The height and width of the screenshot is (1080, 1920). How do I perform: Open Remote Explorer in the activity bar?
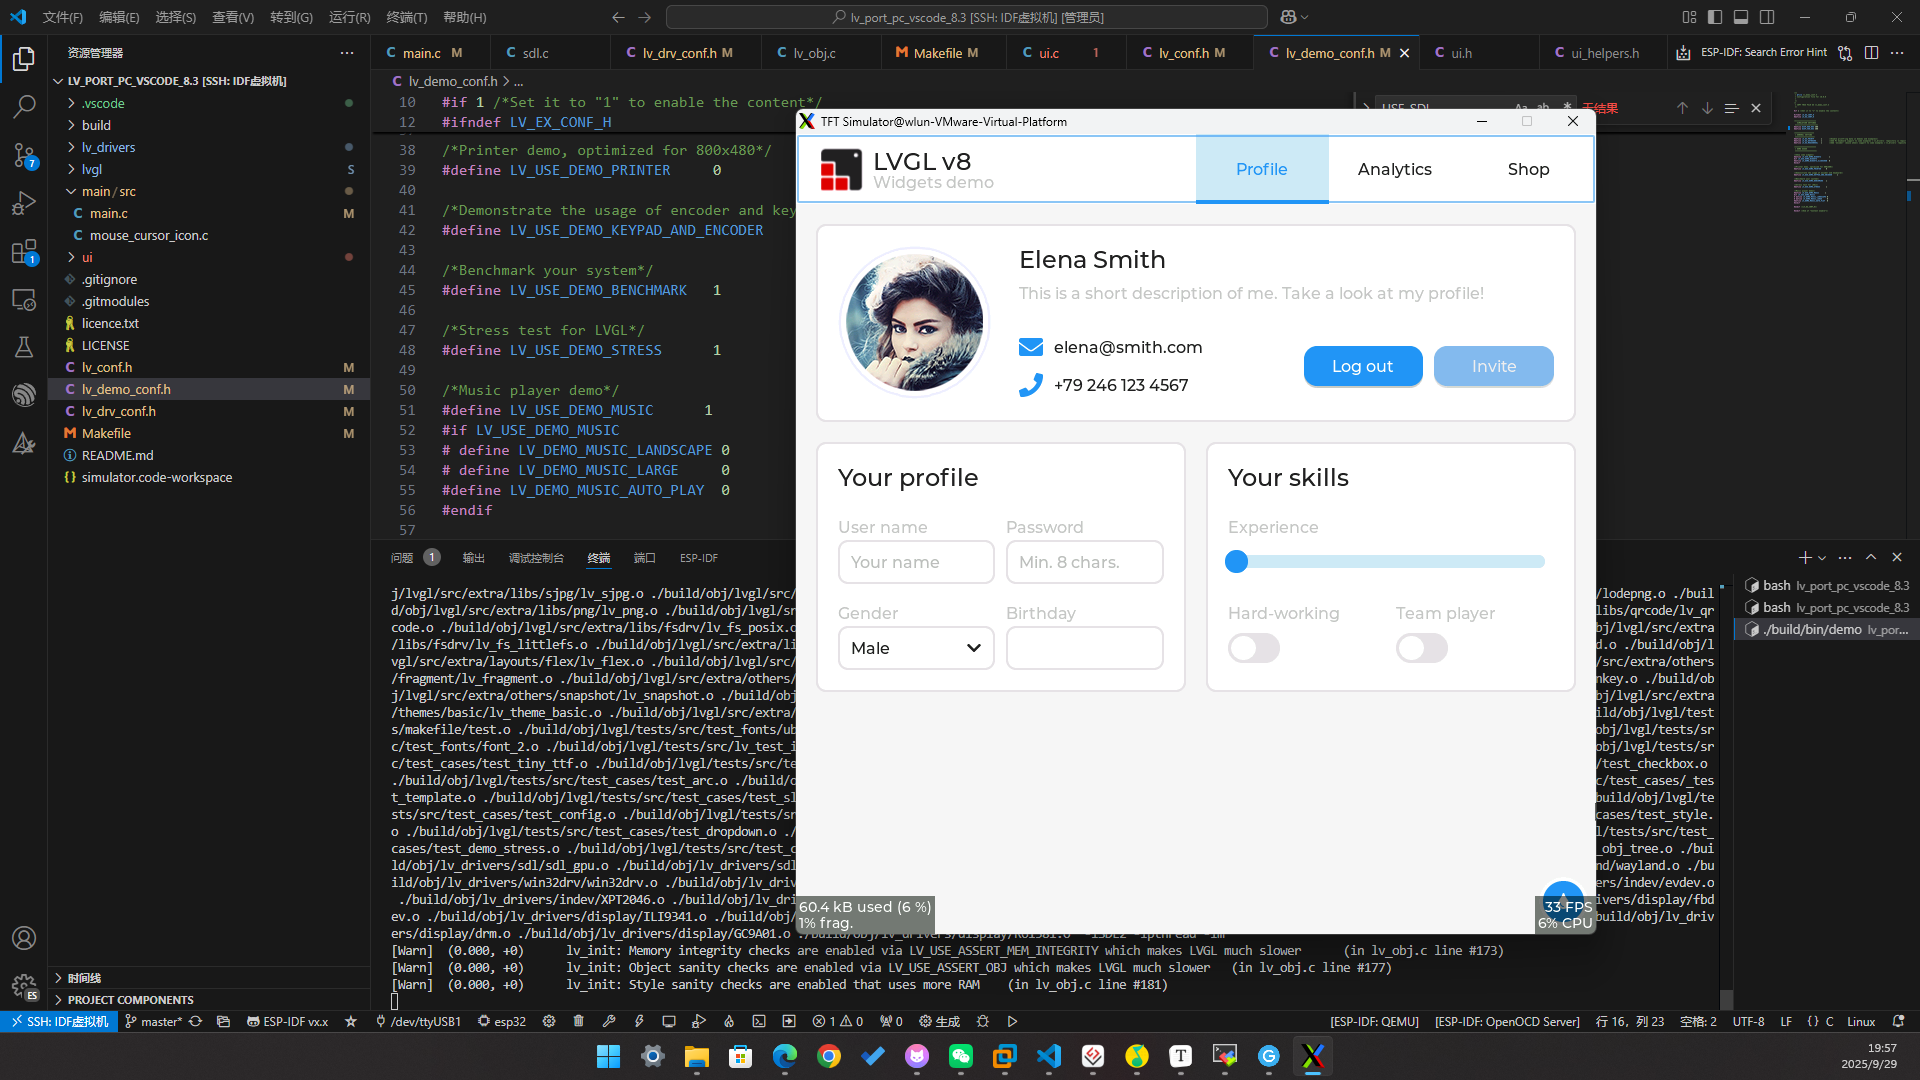(24, 299)
